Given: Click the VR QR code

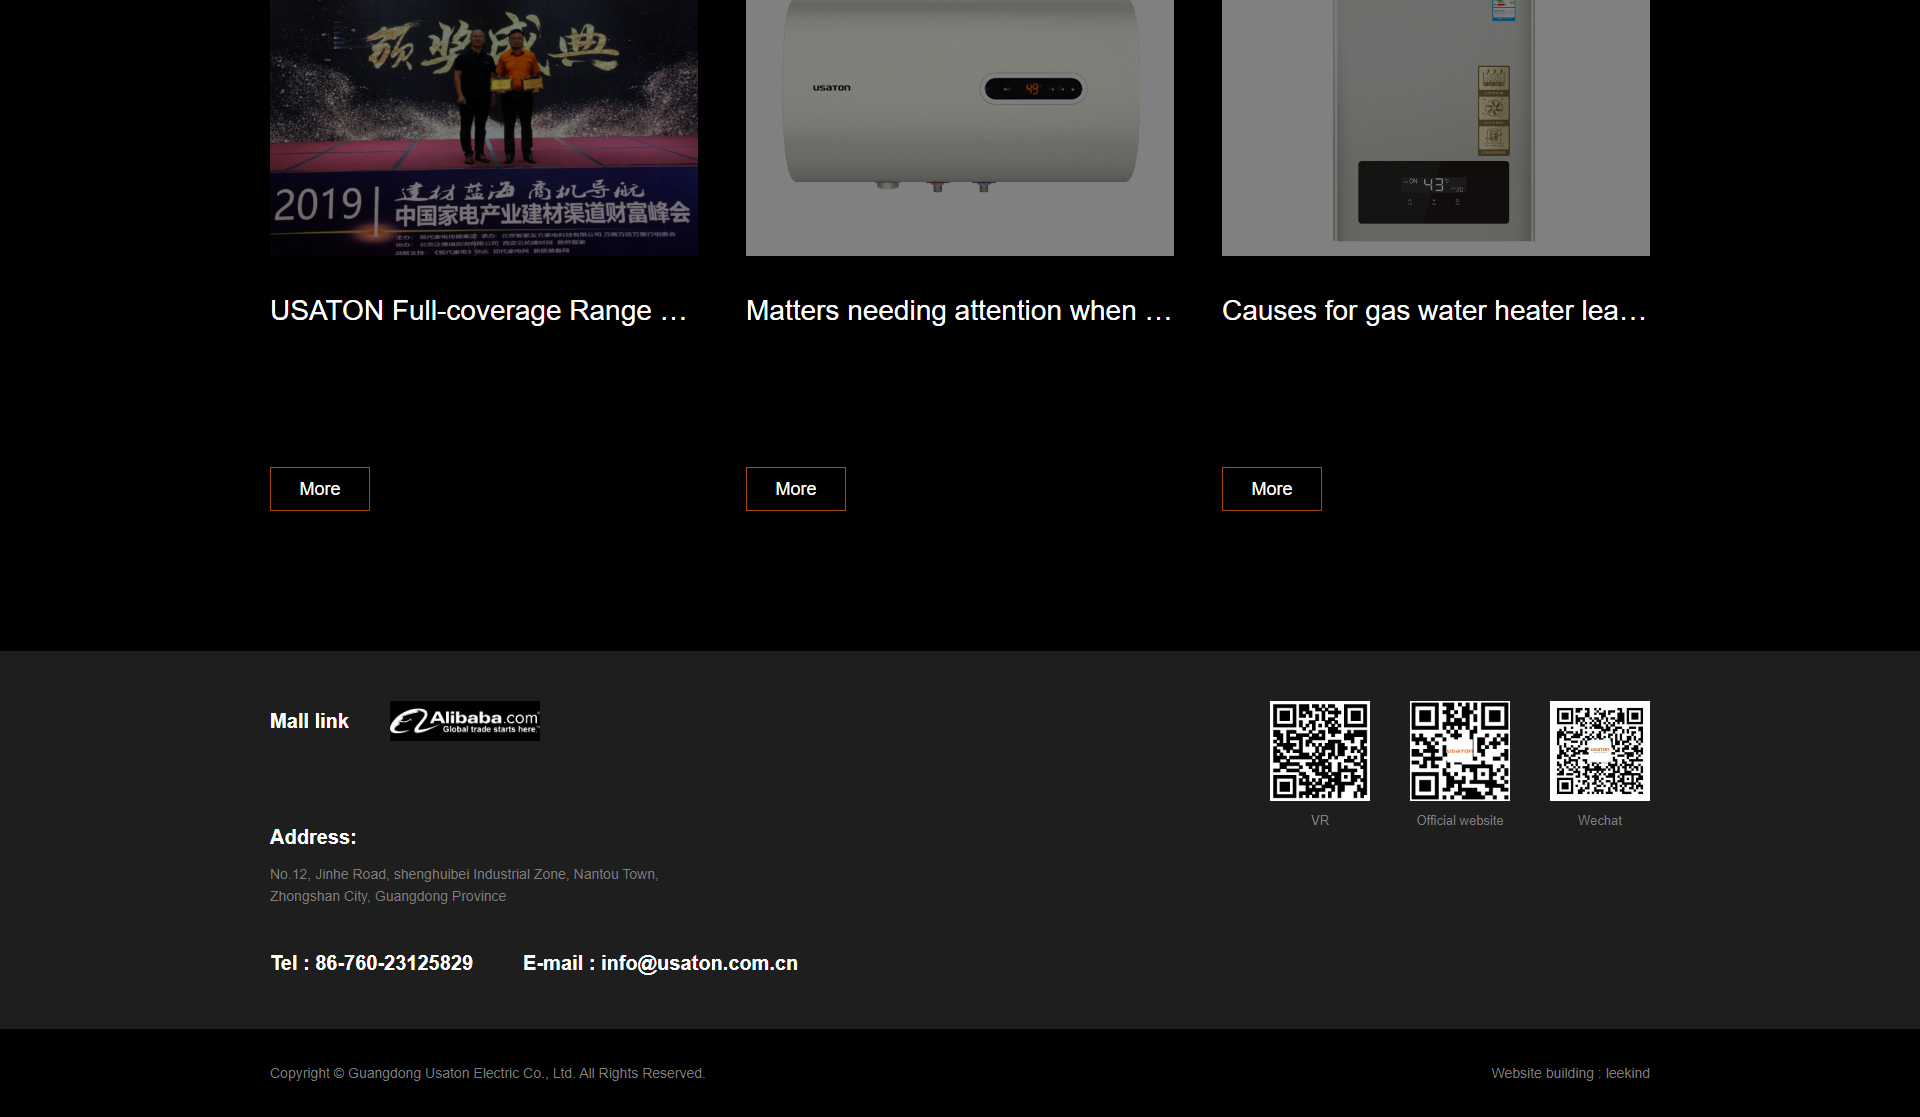Looking at the screenshot, I should 1319,751.
